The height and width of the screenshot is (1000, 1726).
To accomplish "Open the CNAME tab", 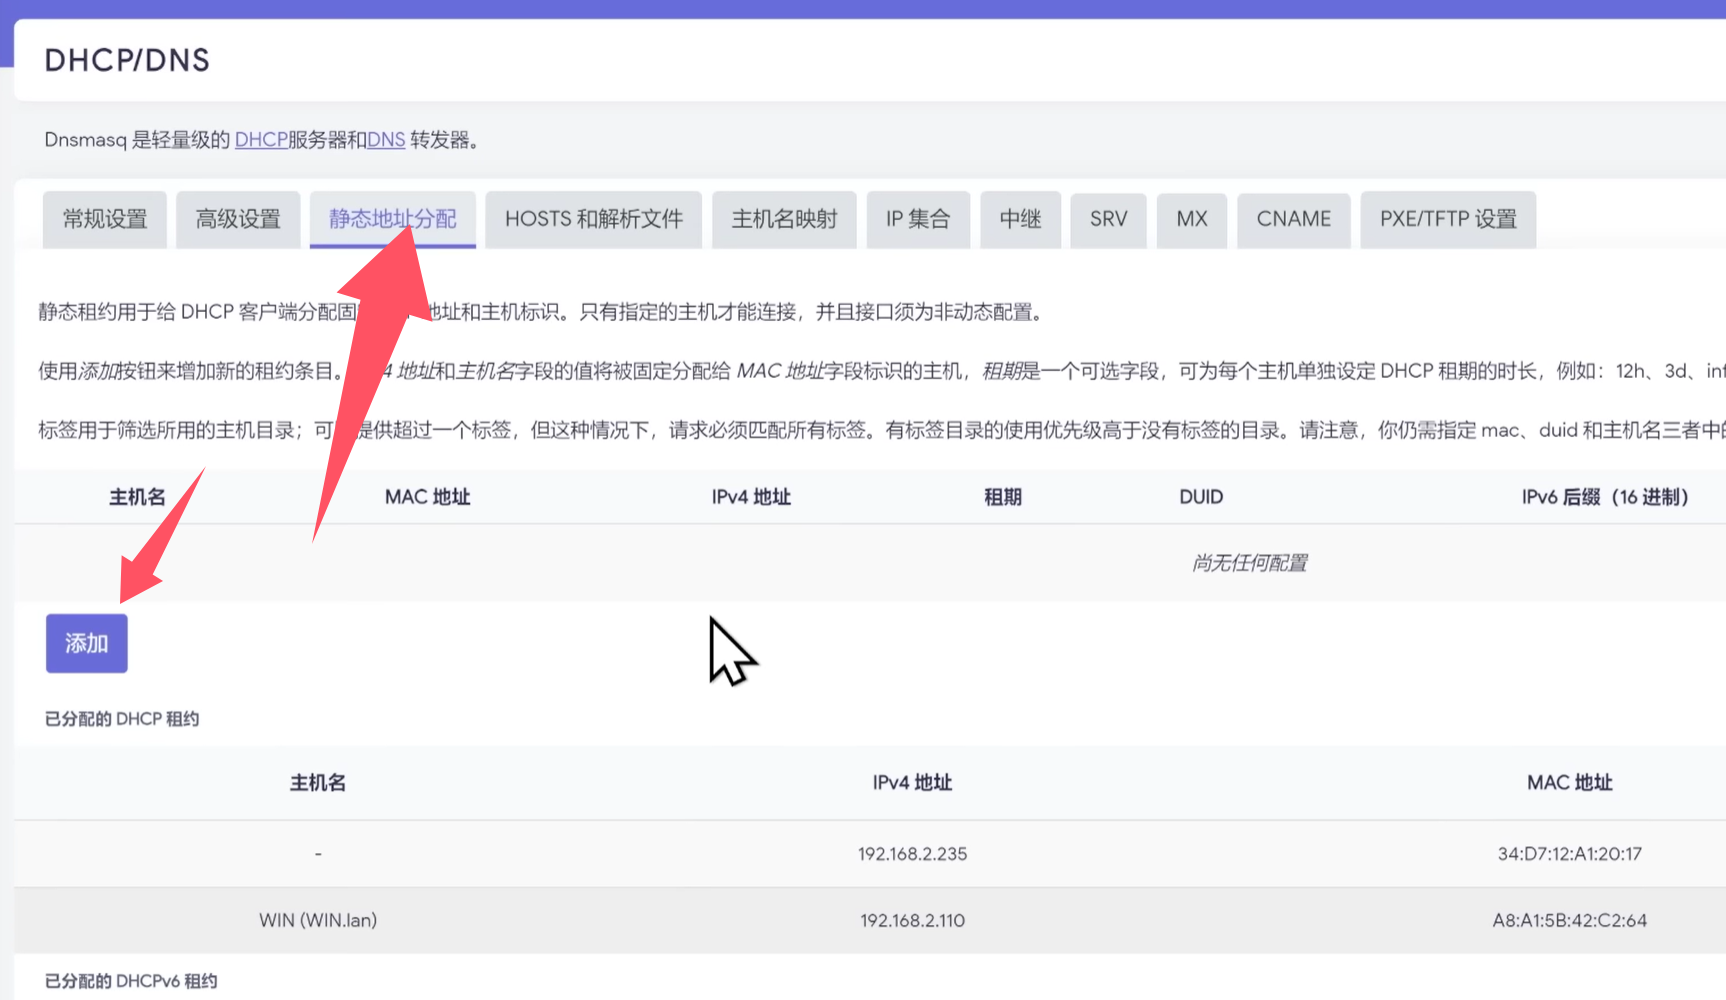I will [x=1293, y=219].
